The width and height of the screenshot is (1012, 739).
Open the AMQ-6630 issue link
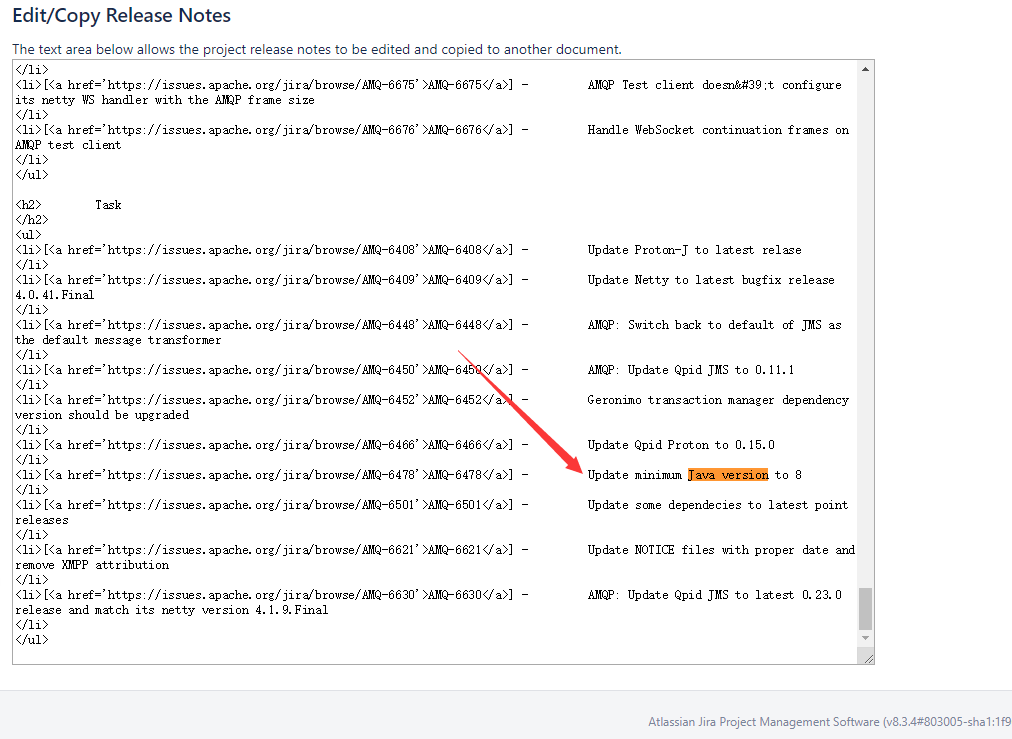[452, 594]
